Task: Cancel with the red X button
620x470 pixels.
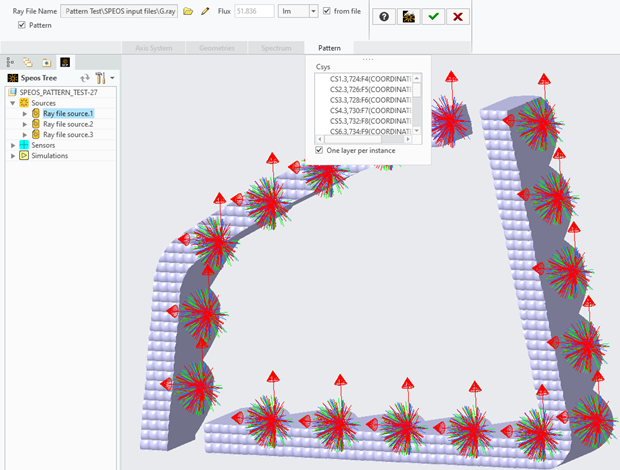Action: tap(457, 17)
